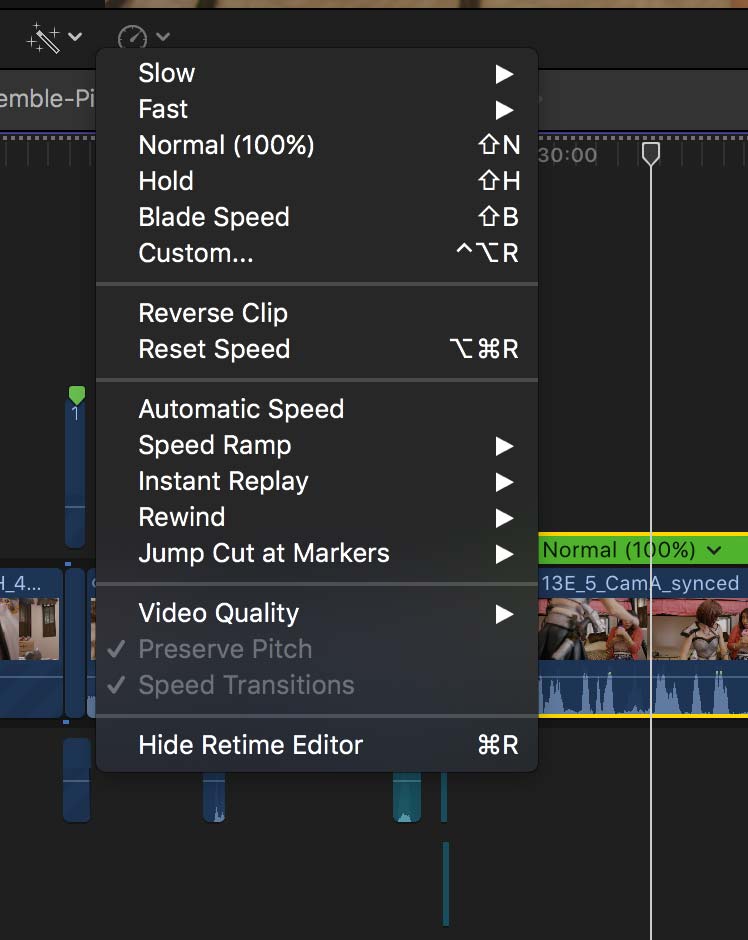Click the retime speedometer icon
Screen dimensions: 748x940
point(132,37)
